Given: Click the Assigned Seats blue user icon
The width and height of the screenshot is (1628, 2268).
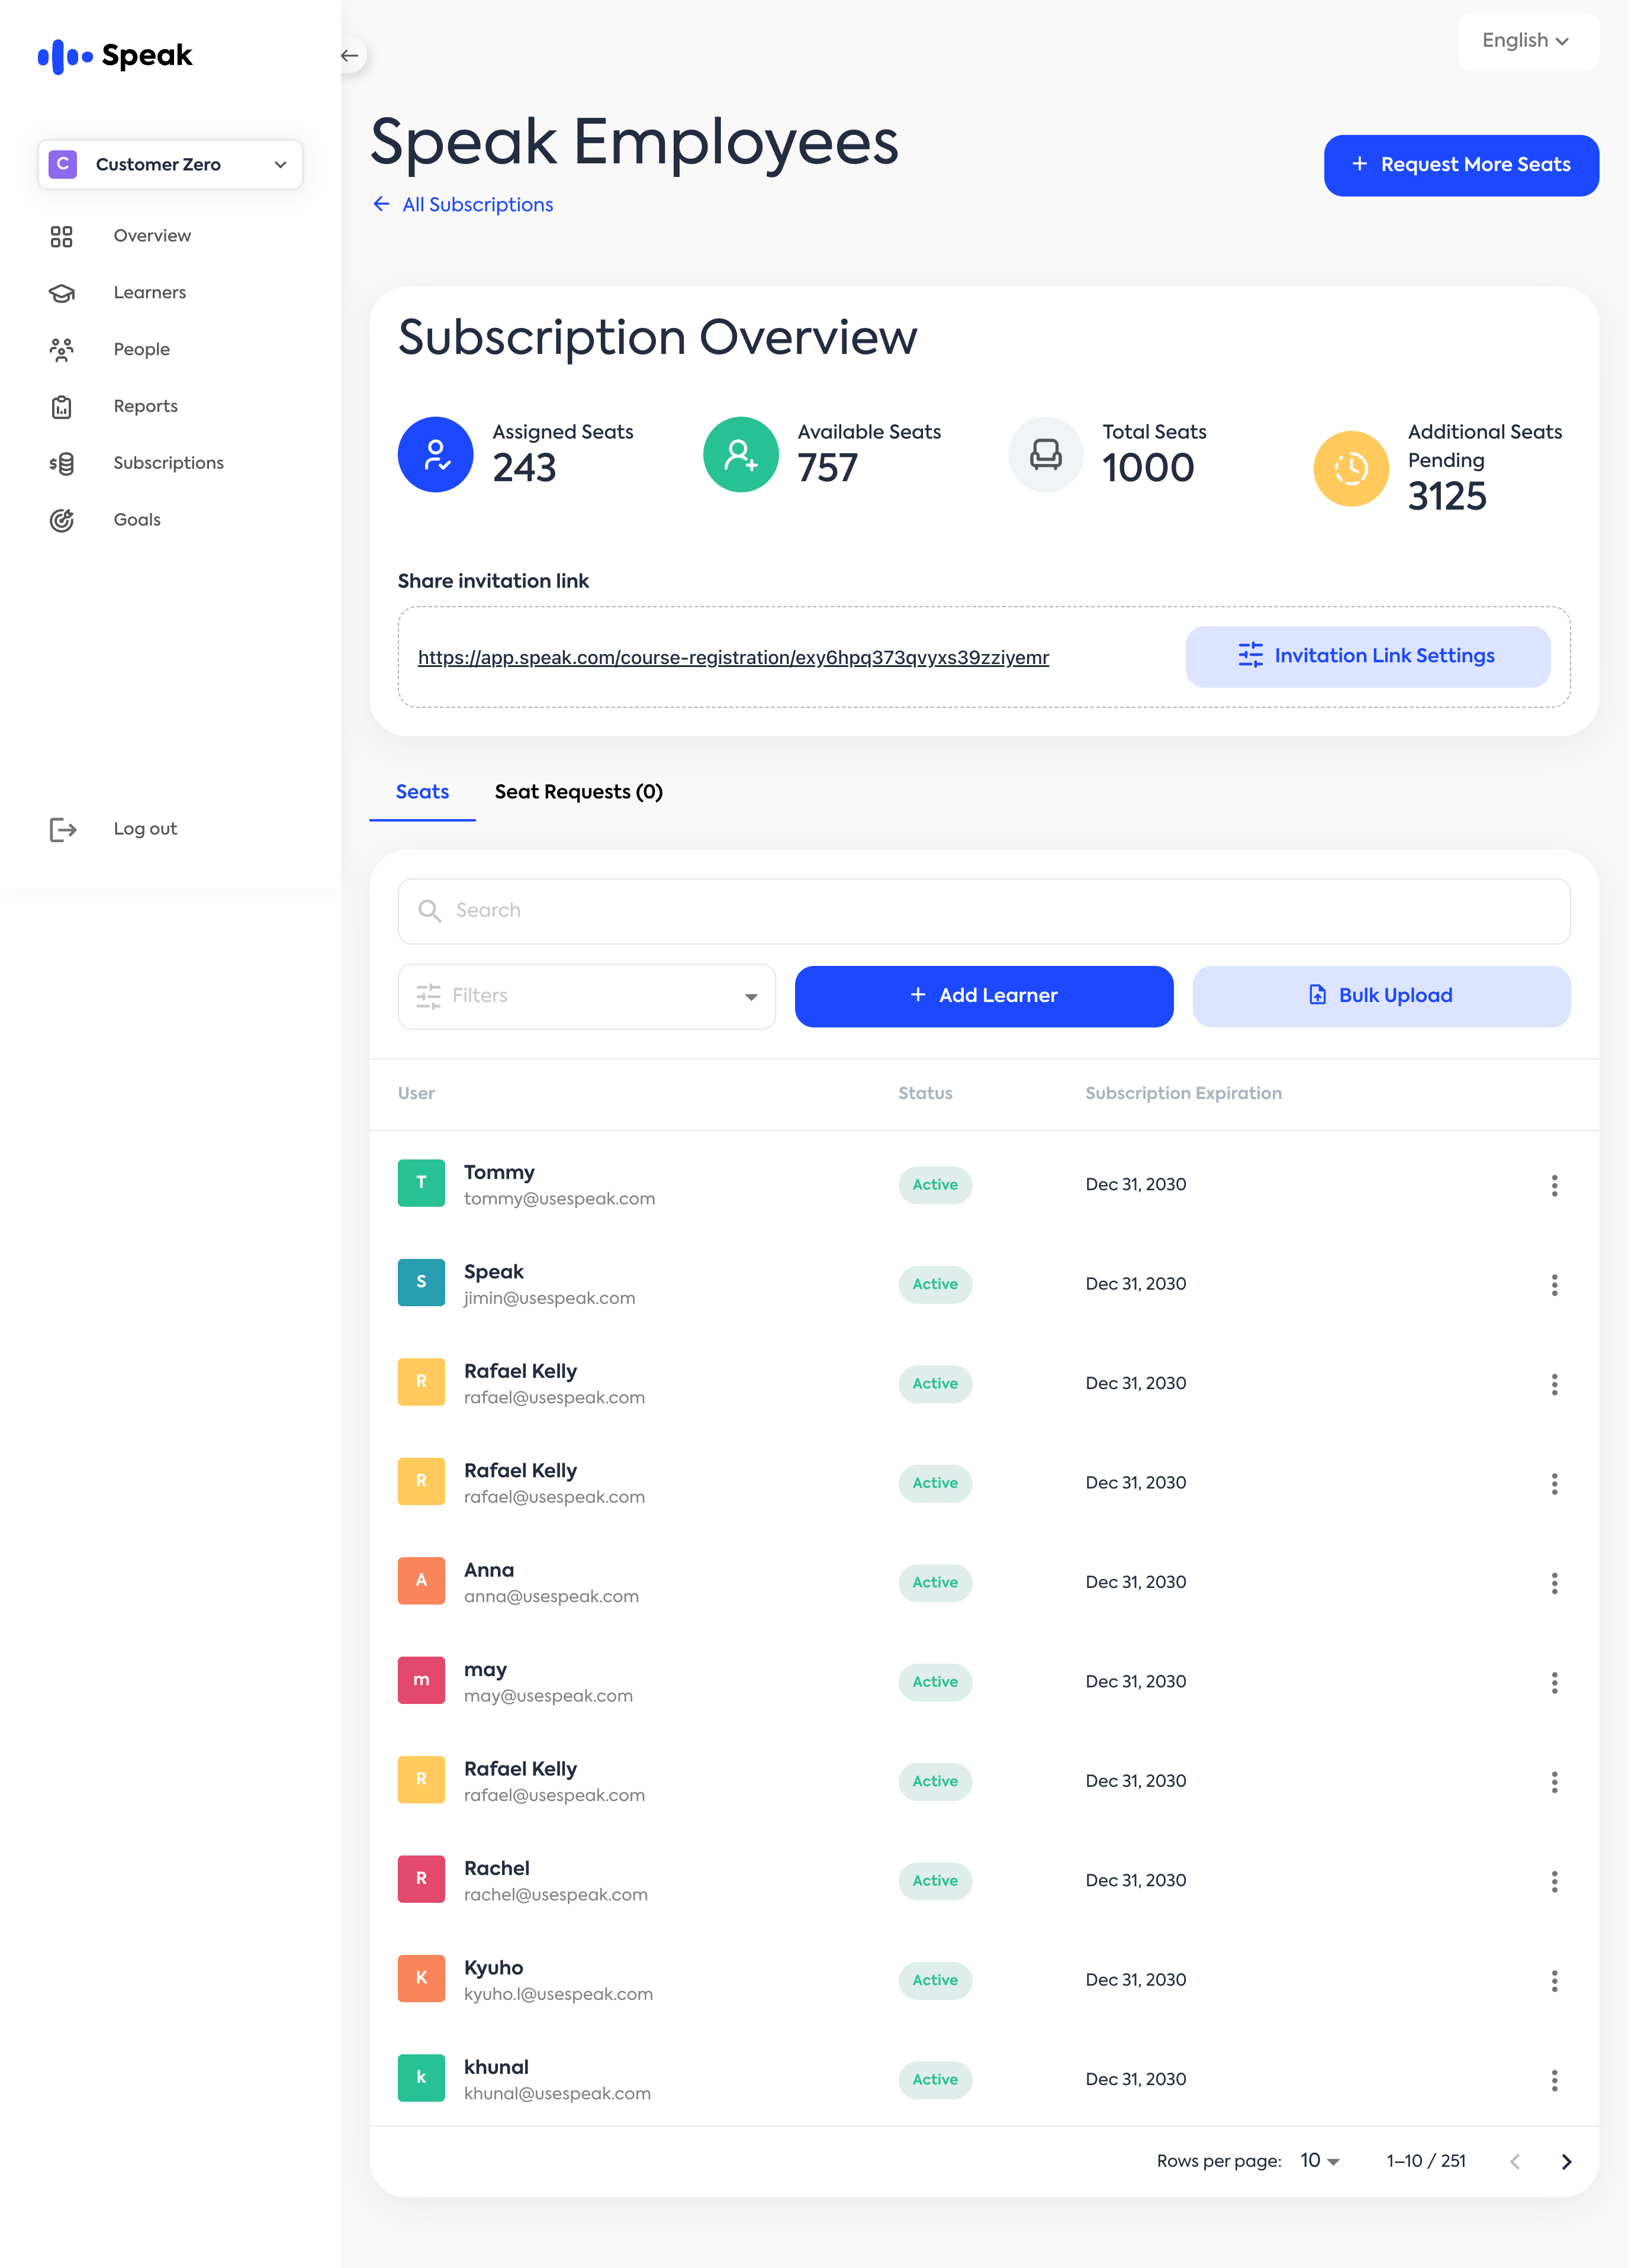Looking at the screenshot, I should pyautogui.click(x=435, y=455).
